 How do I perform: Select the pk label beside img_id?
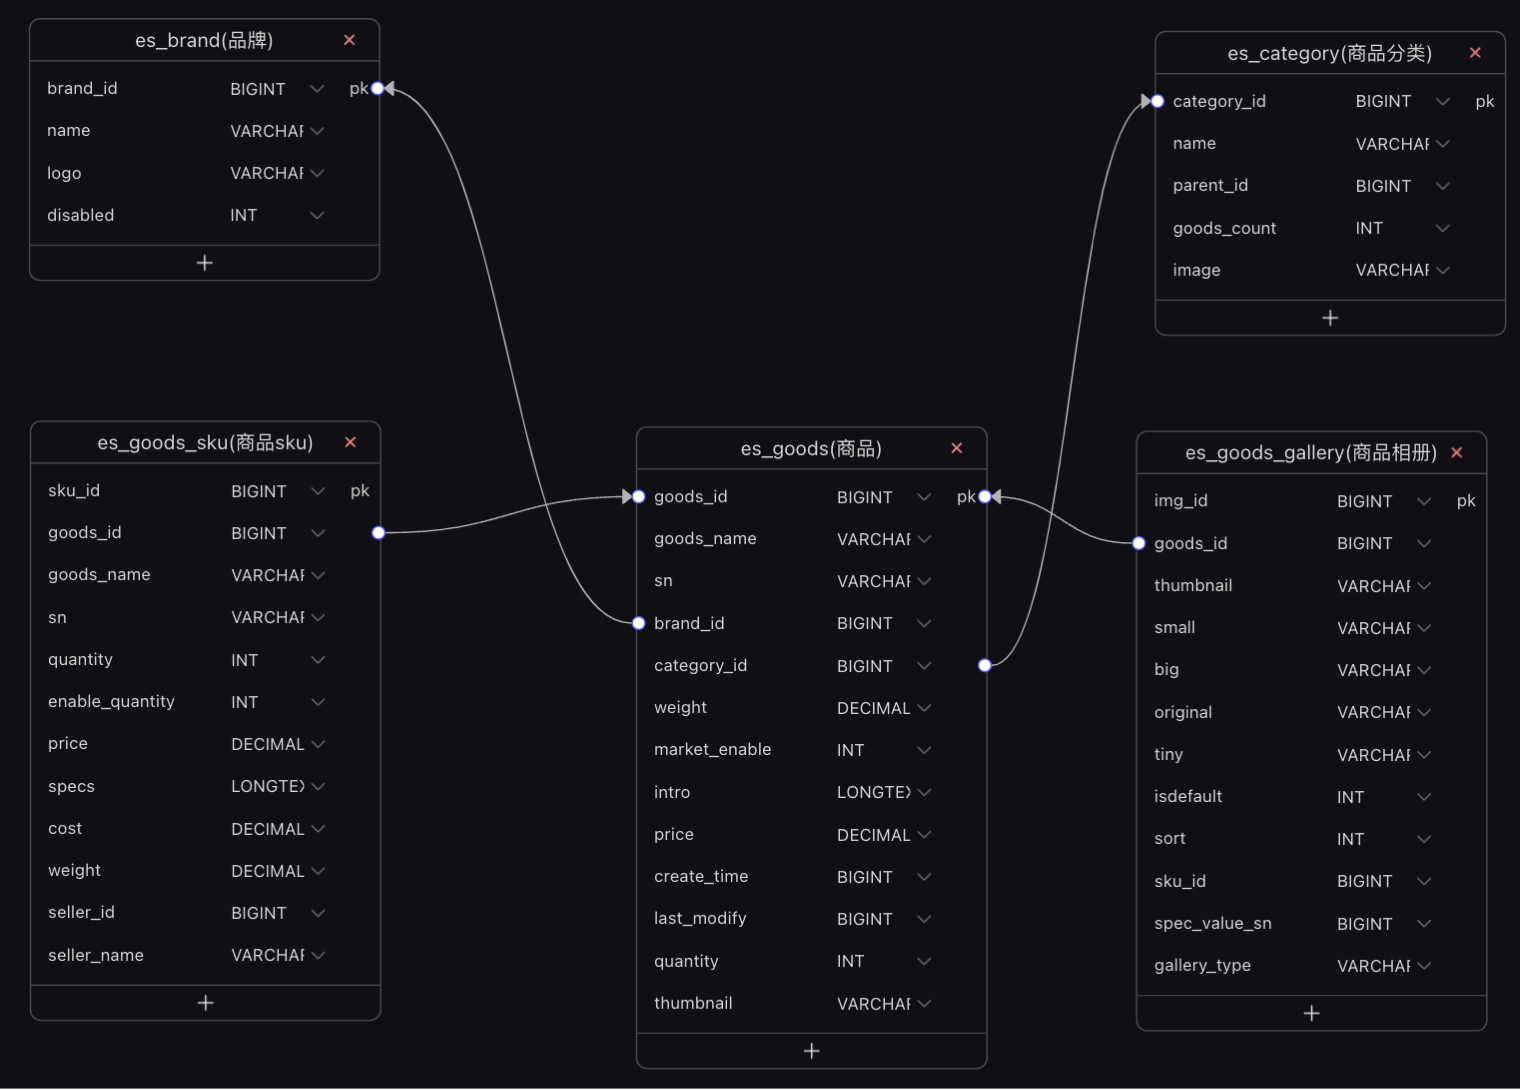(x=1466, y=500)
